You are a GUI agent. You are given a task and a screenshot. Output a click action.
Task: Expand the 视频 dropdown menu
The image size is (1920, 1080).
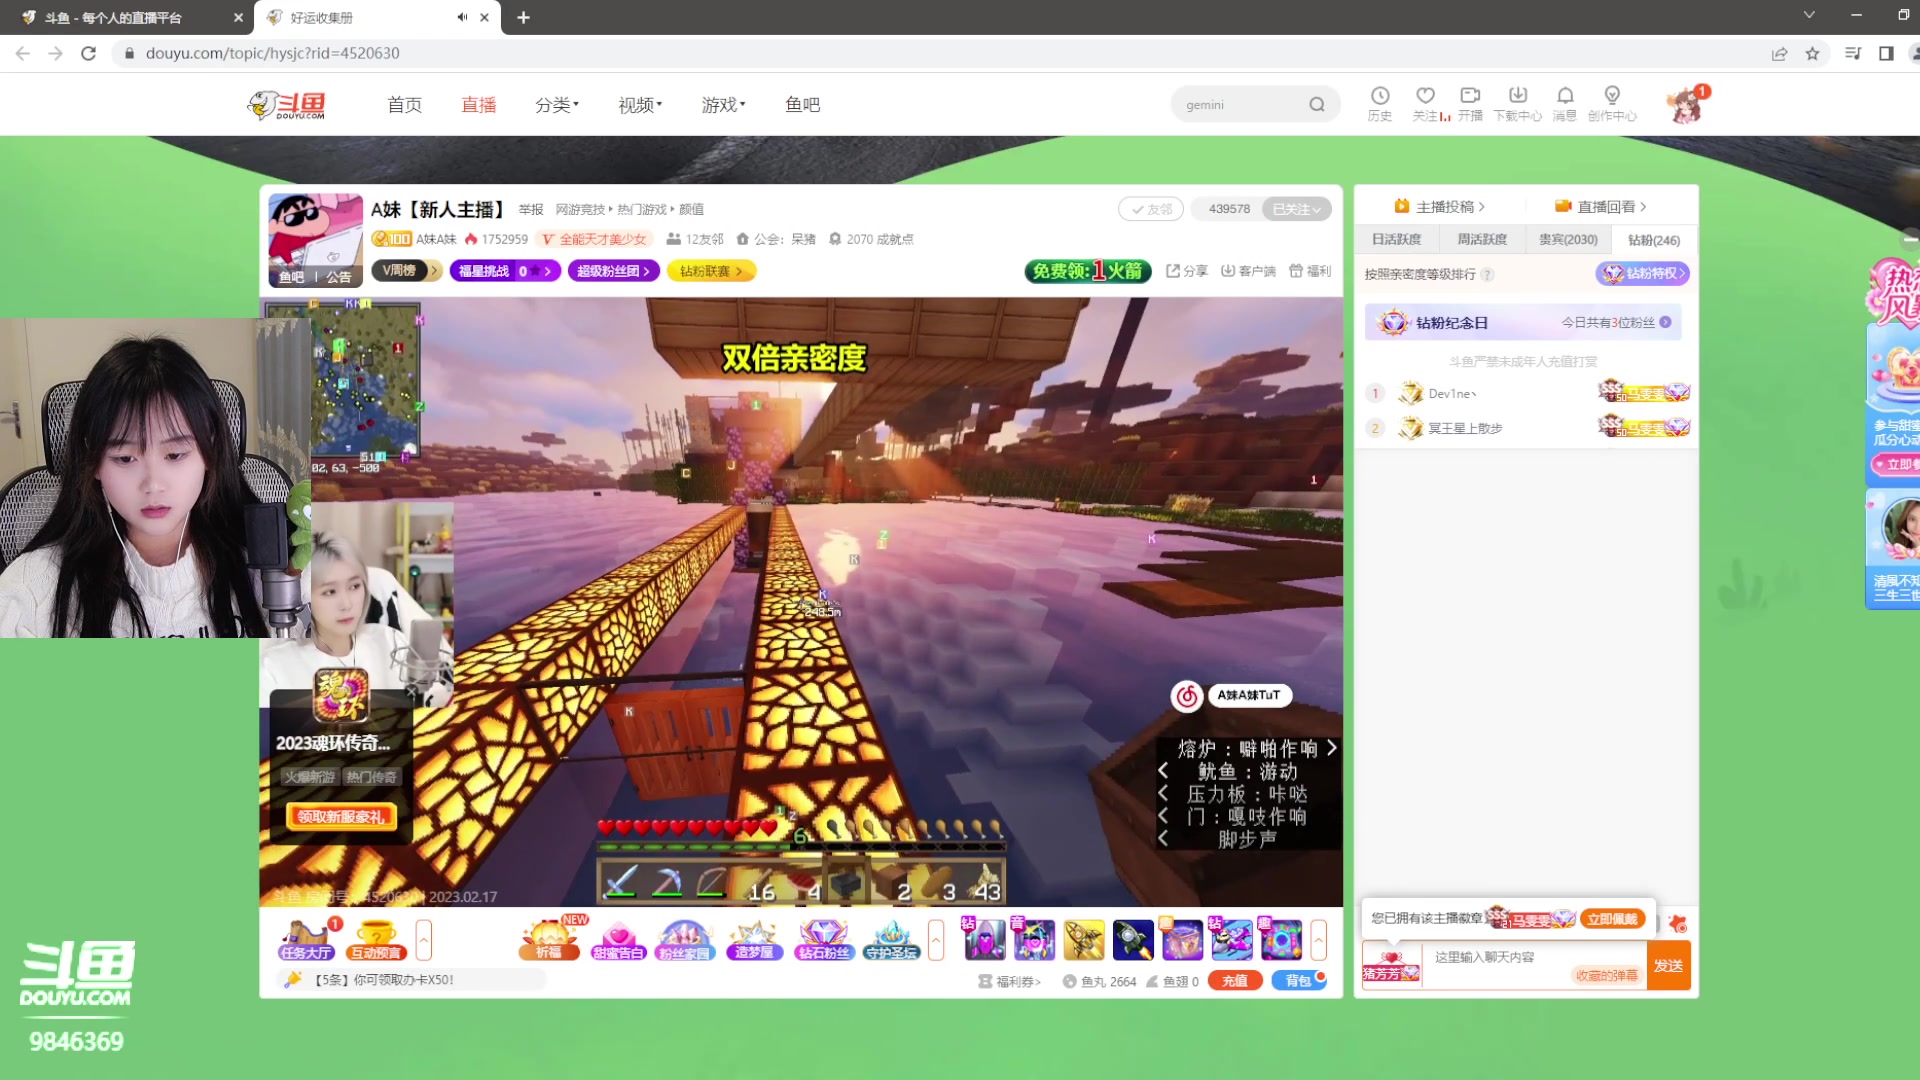pos(640,104)
